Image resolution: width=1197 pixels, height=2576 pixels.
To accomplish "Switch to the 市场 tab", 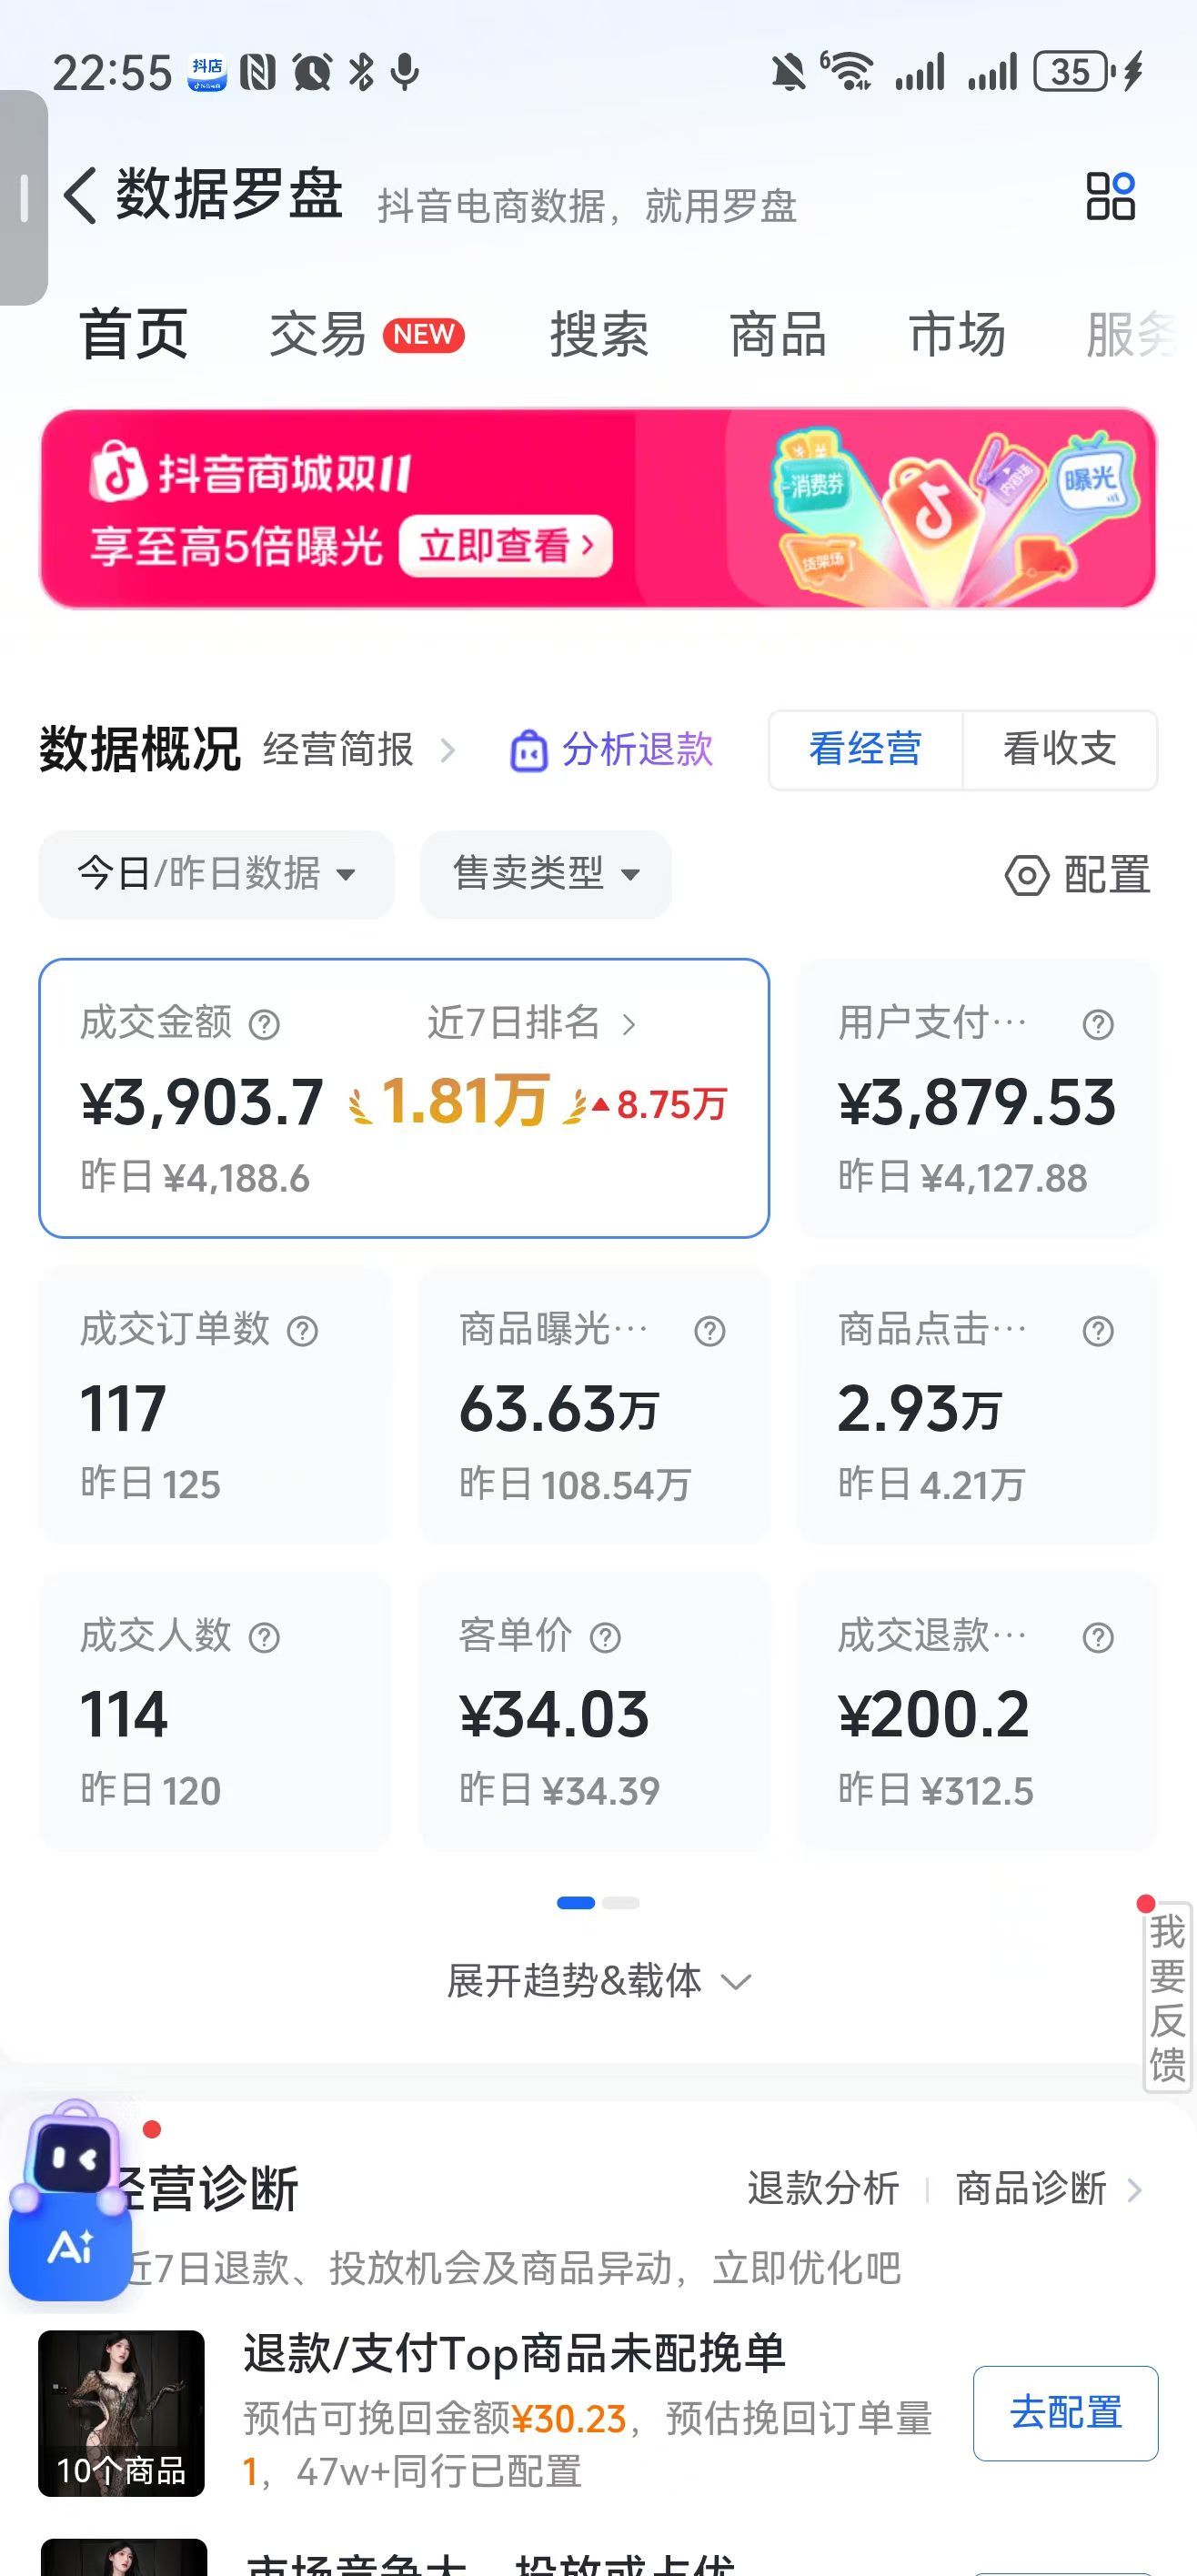I will [957, 334].
